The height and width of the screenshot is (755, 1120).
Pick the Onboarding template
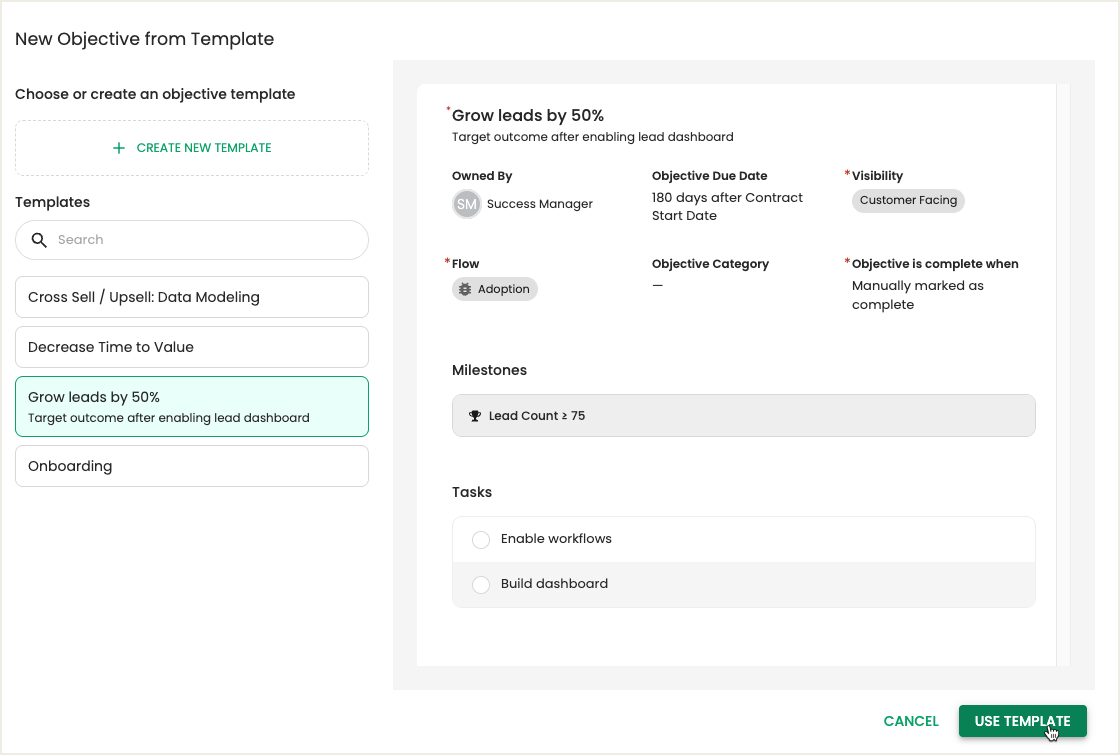pyautogui.click(x=192, y=466)
